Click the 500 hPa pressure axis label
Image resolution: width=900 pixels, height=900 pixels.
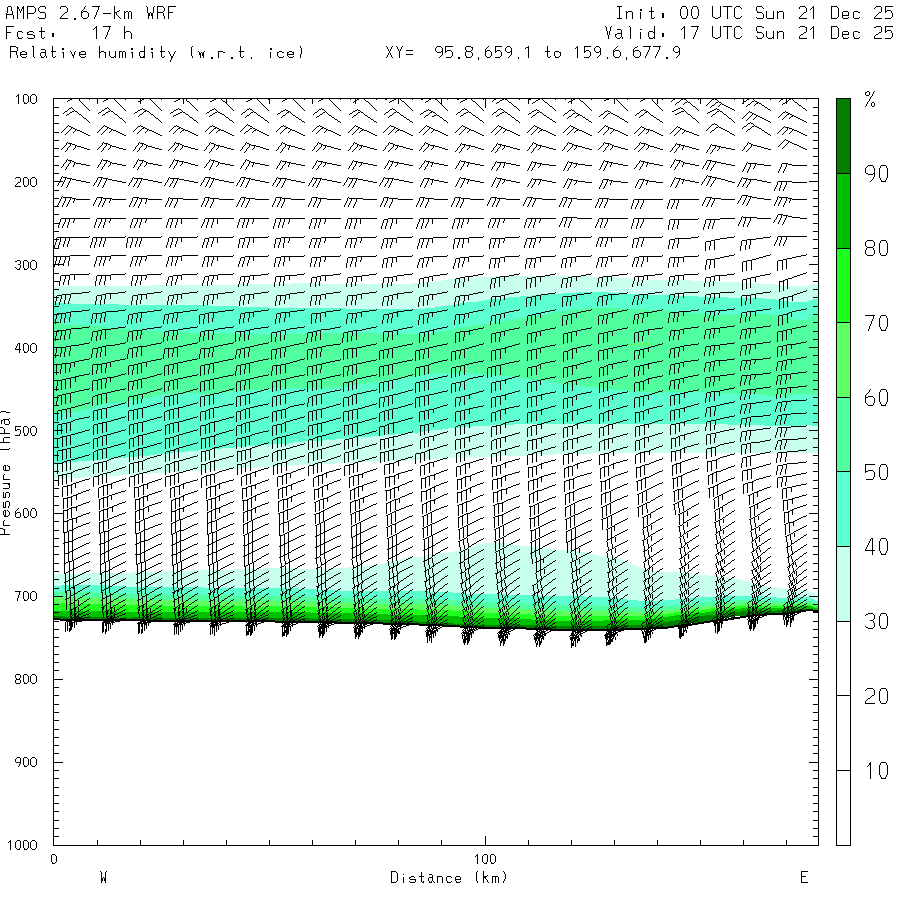(x=26, y=431)
